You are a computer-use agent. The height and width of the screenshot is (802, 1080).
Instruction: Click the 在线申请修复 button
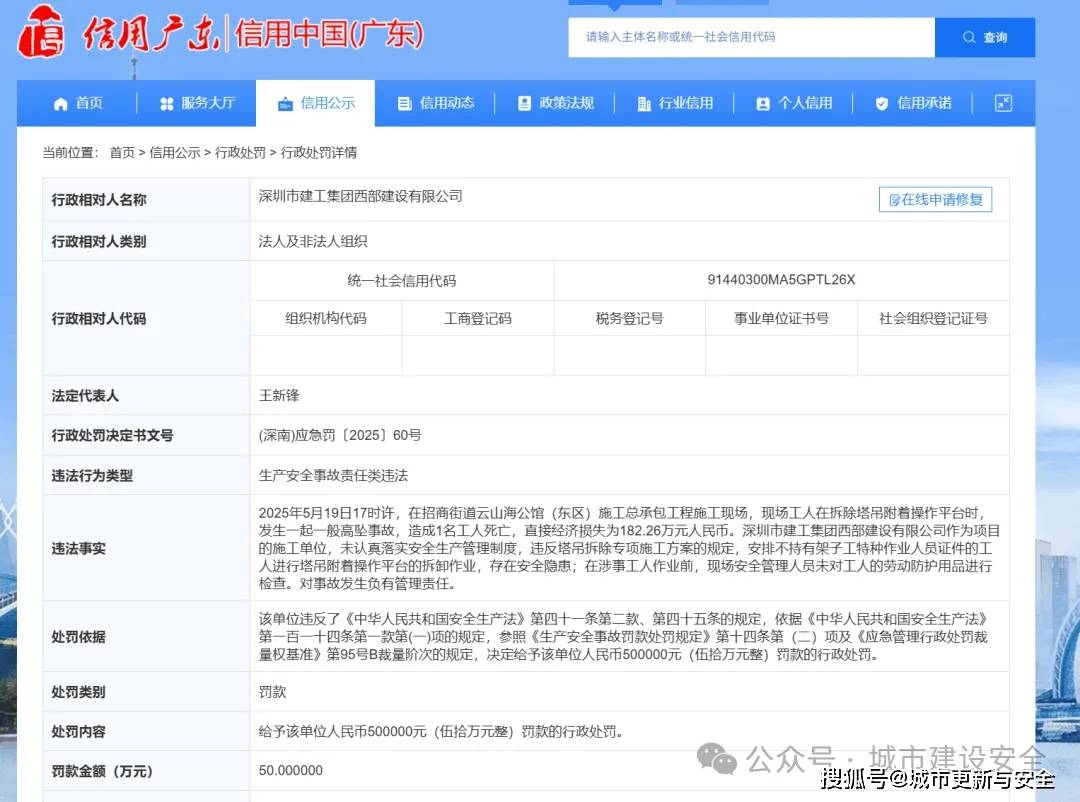[935, 200]
